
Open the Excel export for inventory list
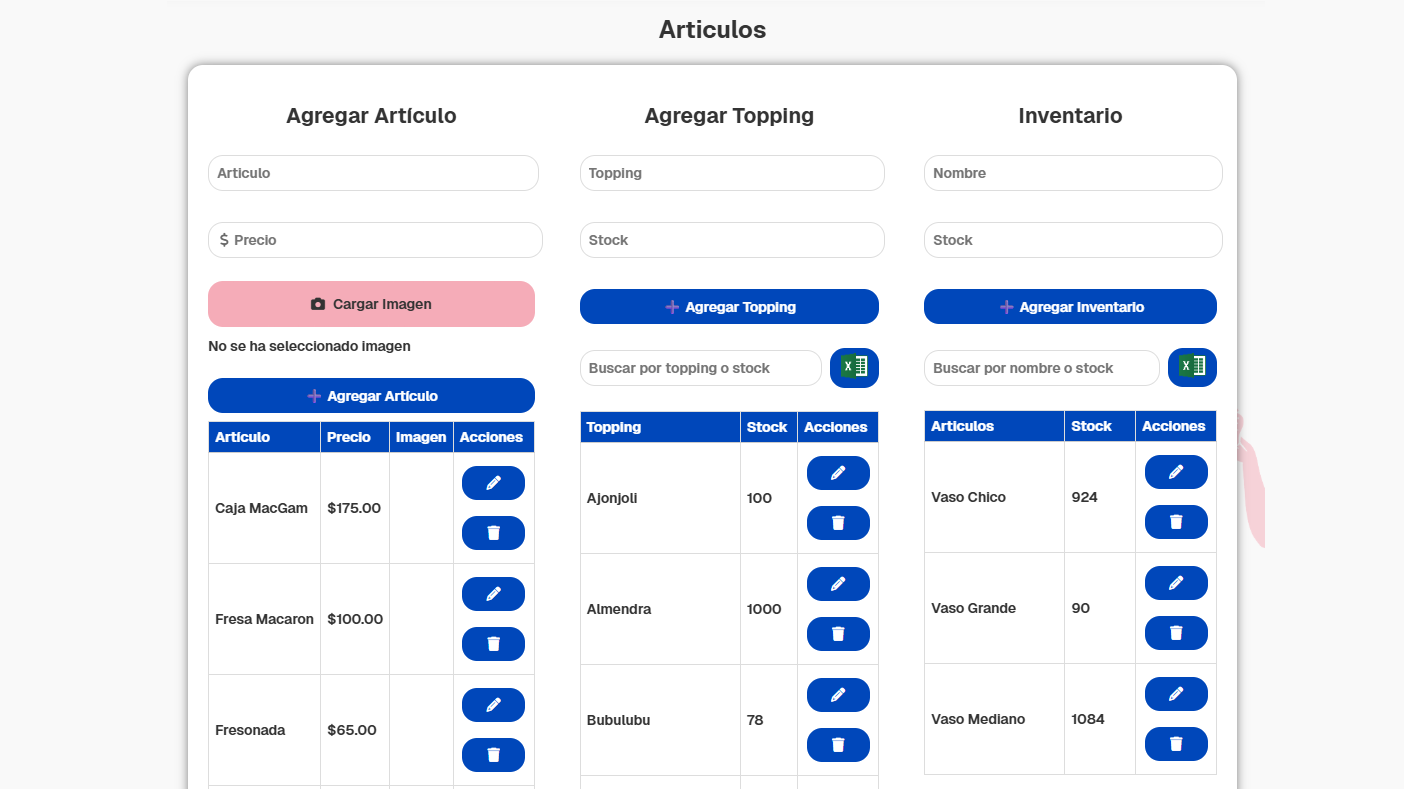(1192, 367)
